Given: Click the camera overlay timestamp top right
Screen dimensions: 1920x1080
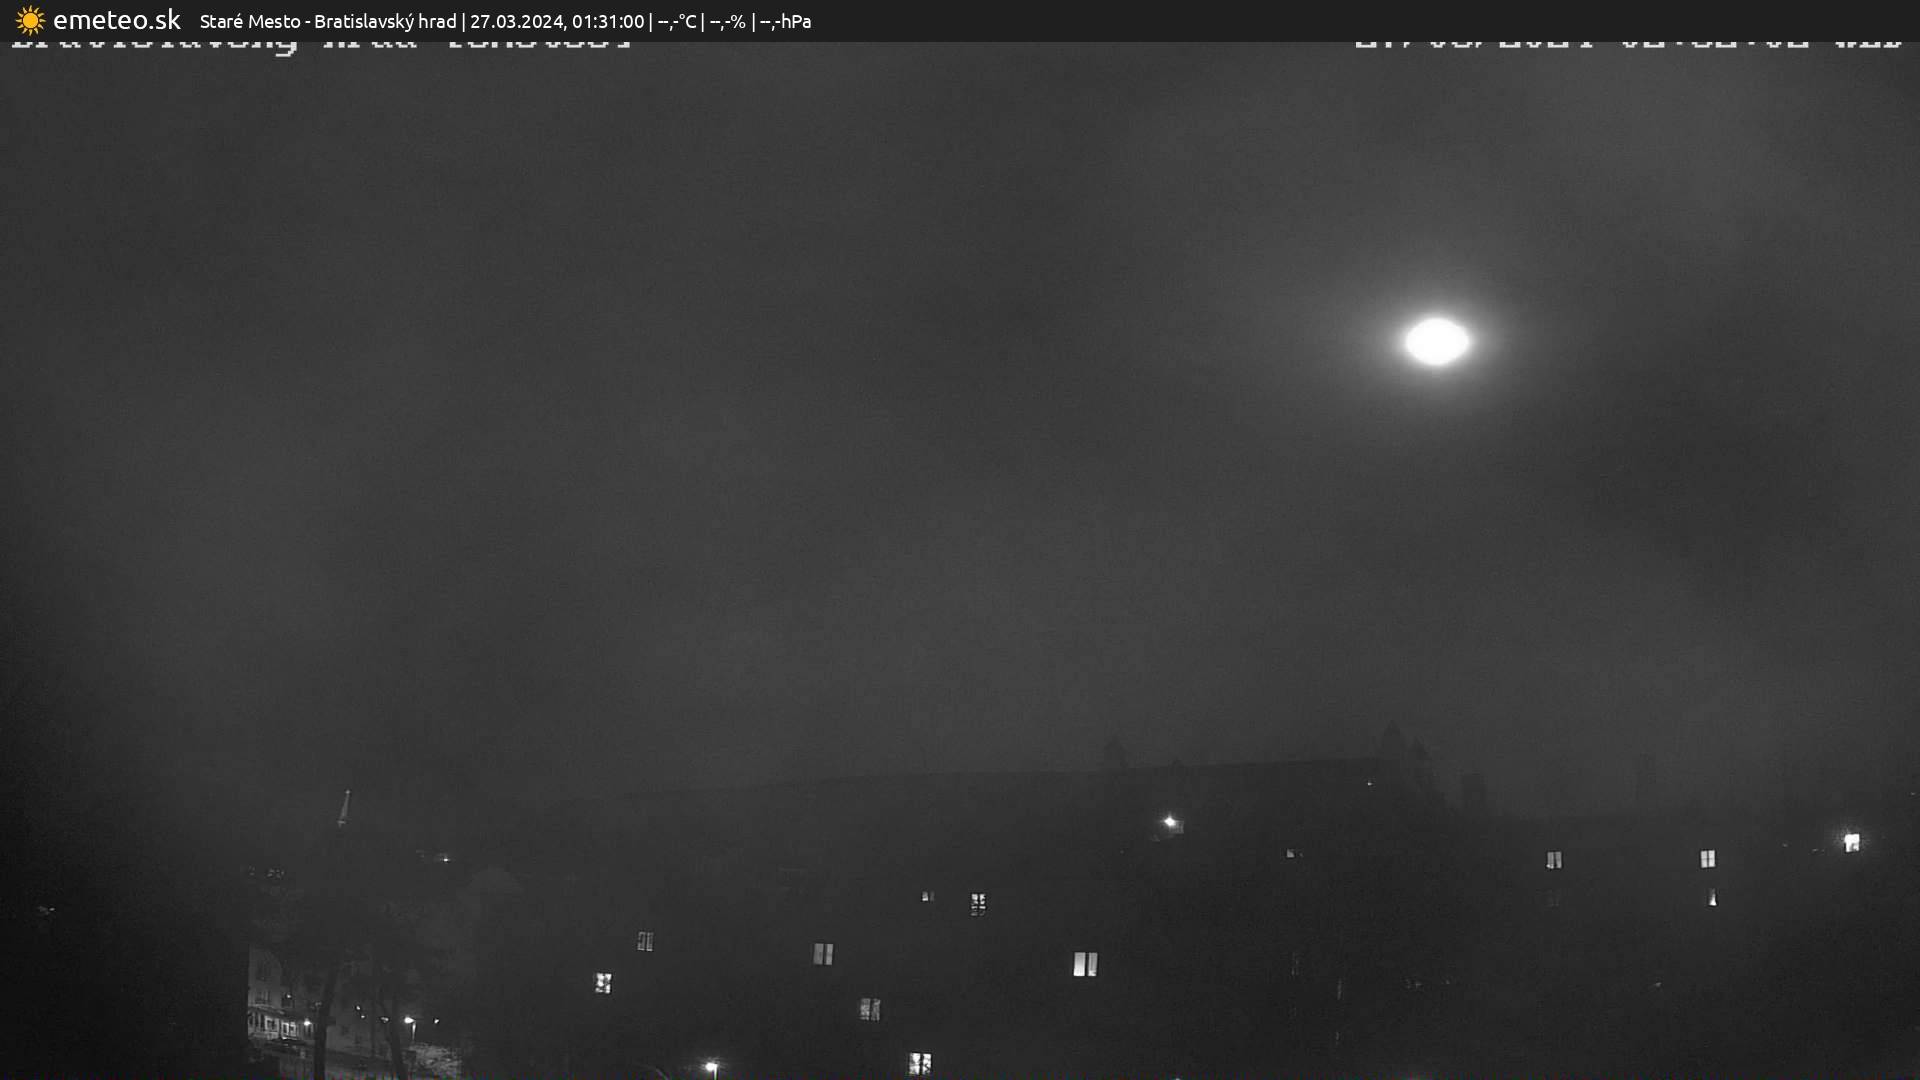Looking at the screenshot, I should click(1628, 45).
